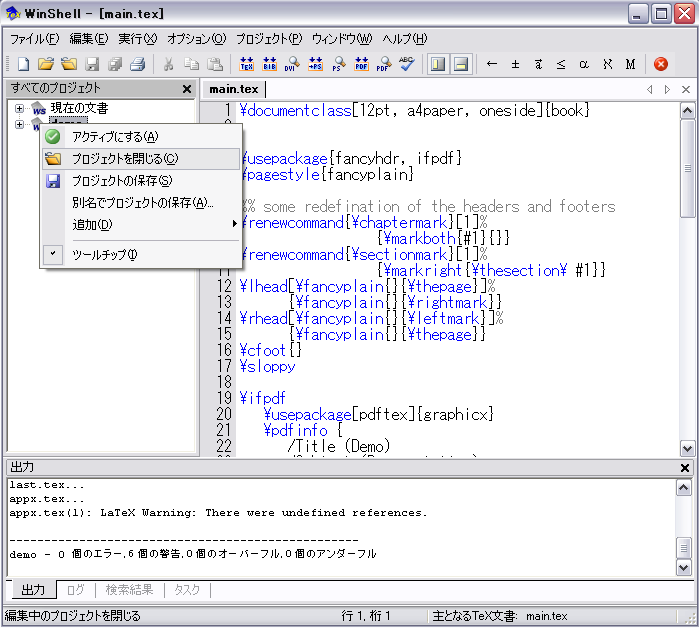Open the vector accent symbol palette
The height and width of the screenshot is (628, 699).
(x=538, y=64)
